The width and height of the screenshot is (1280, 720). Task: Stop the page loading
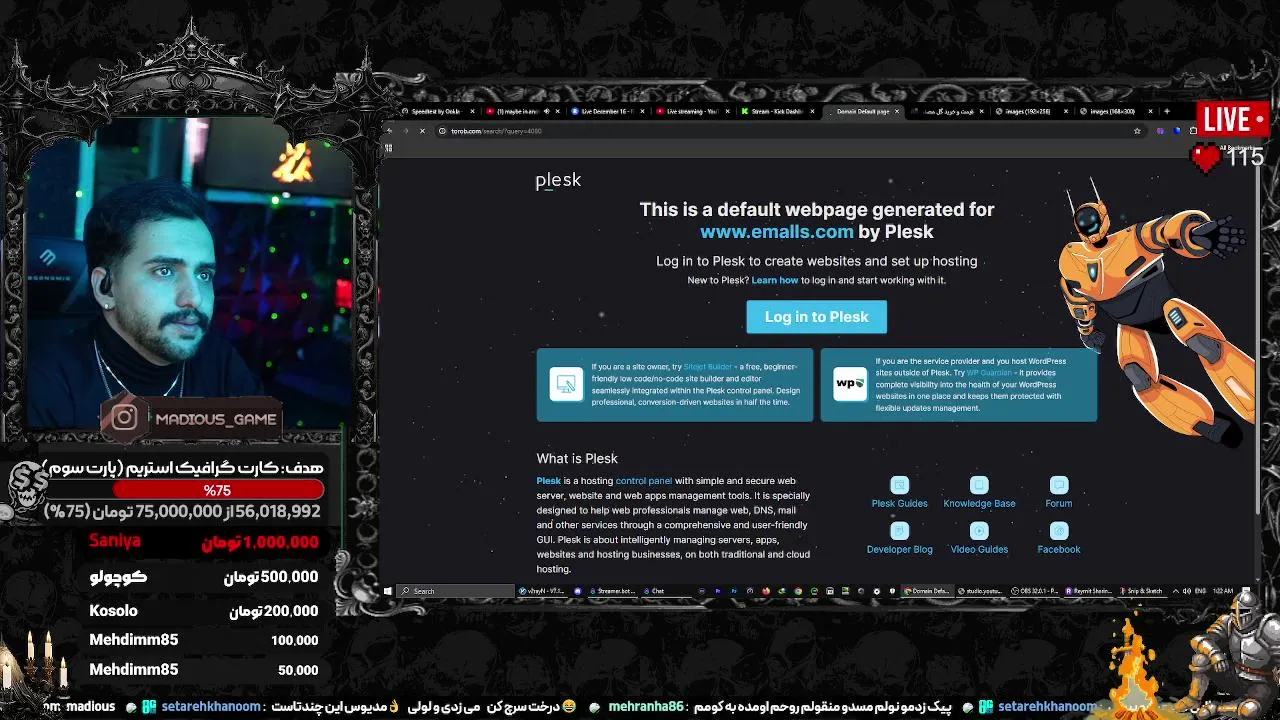tap(422, 131)
